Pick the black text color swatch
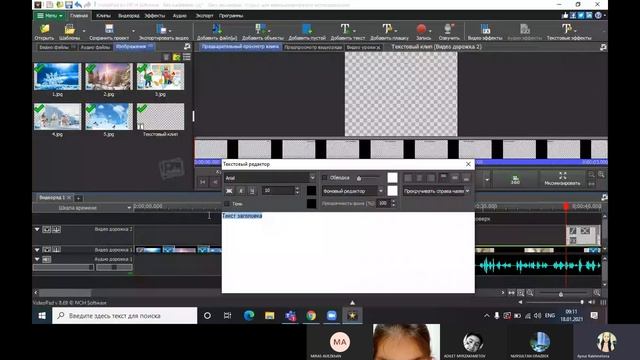The image size is (640, 360). tap(311, 191)
